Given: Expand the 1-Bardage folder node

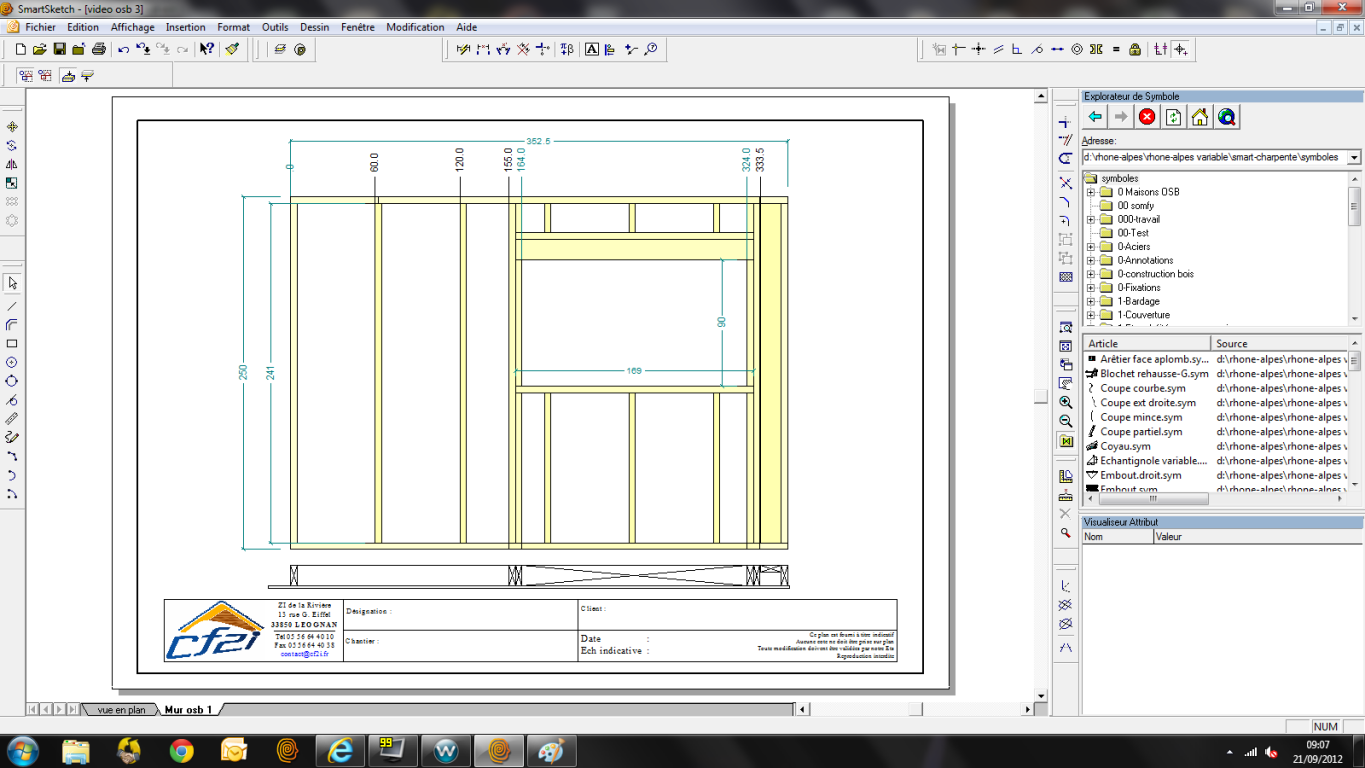Looking at the screenshot, I should [1091, 301].
